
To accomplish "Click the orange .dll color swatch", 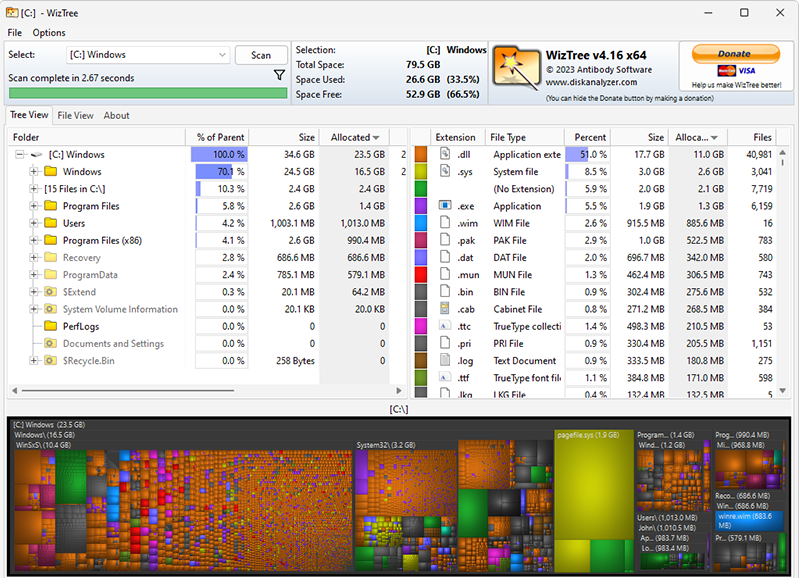I will [x=420, y=154].
